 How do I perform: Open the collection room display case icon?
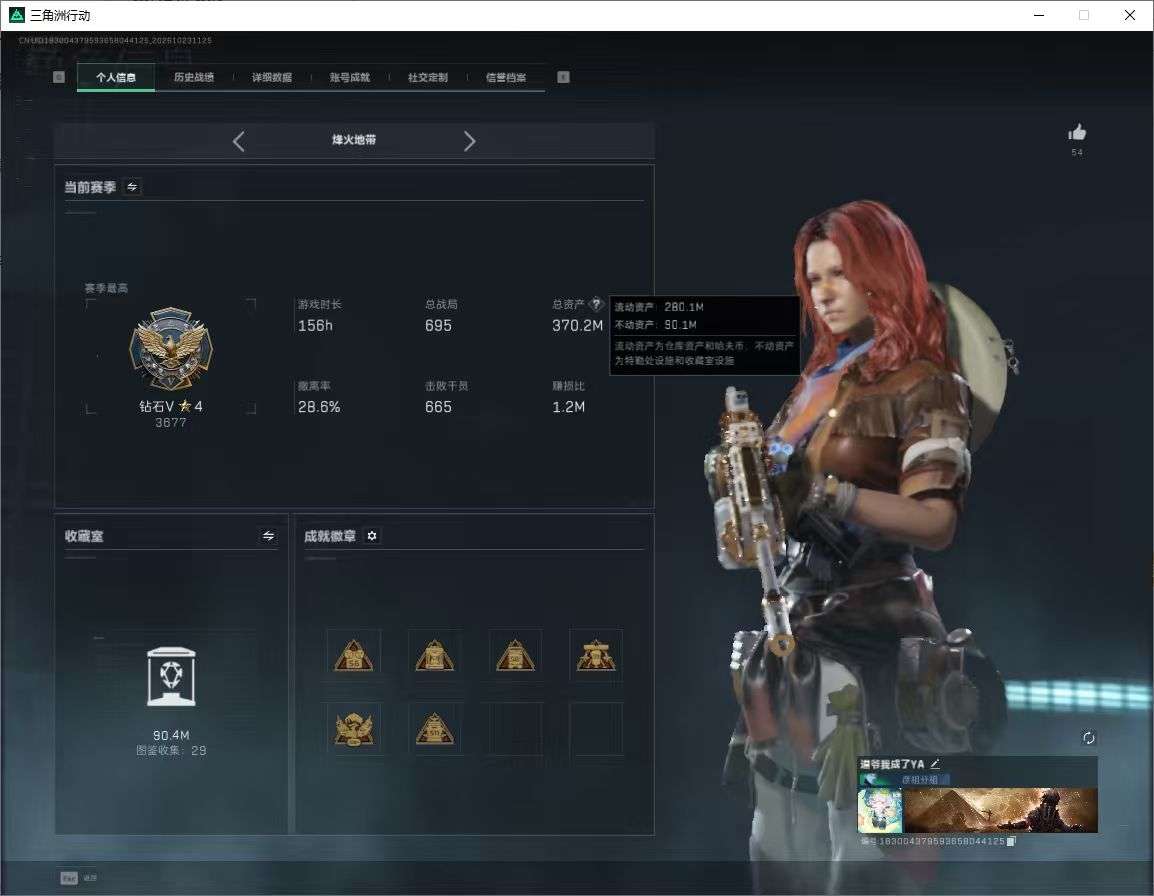point(171,677)
